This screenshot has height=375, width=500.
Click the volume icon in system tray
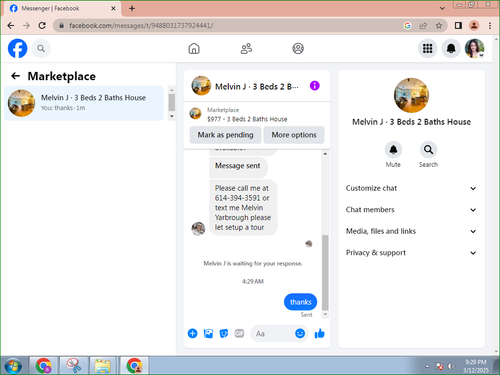tap(451, 366)
